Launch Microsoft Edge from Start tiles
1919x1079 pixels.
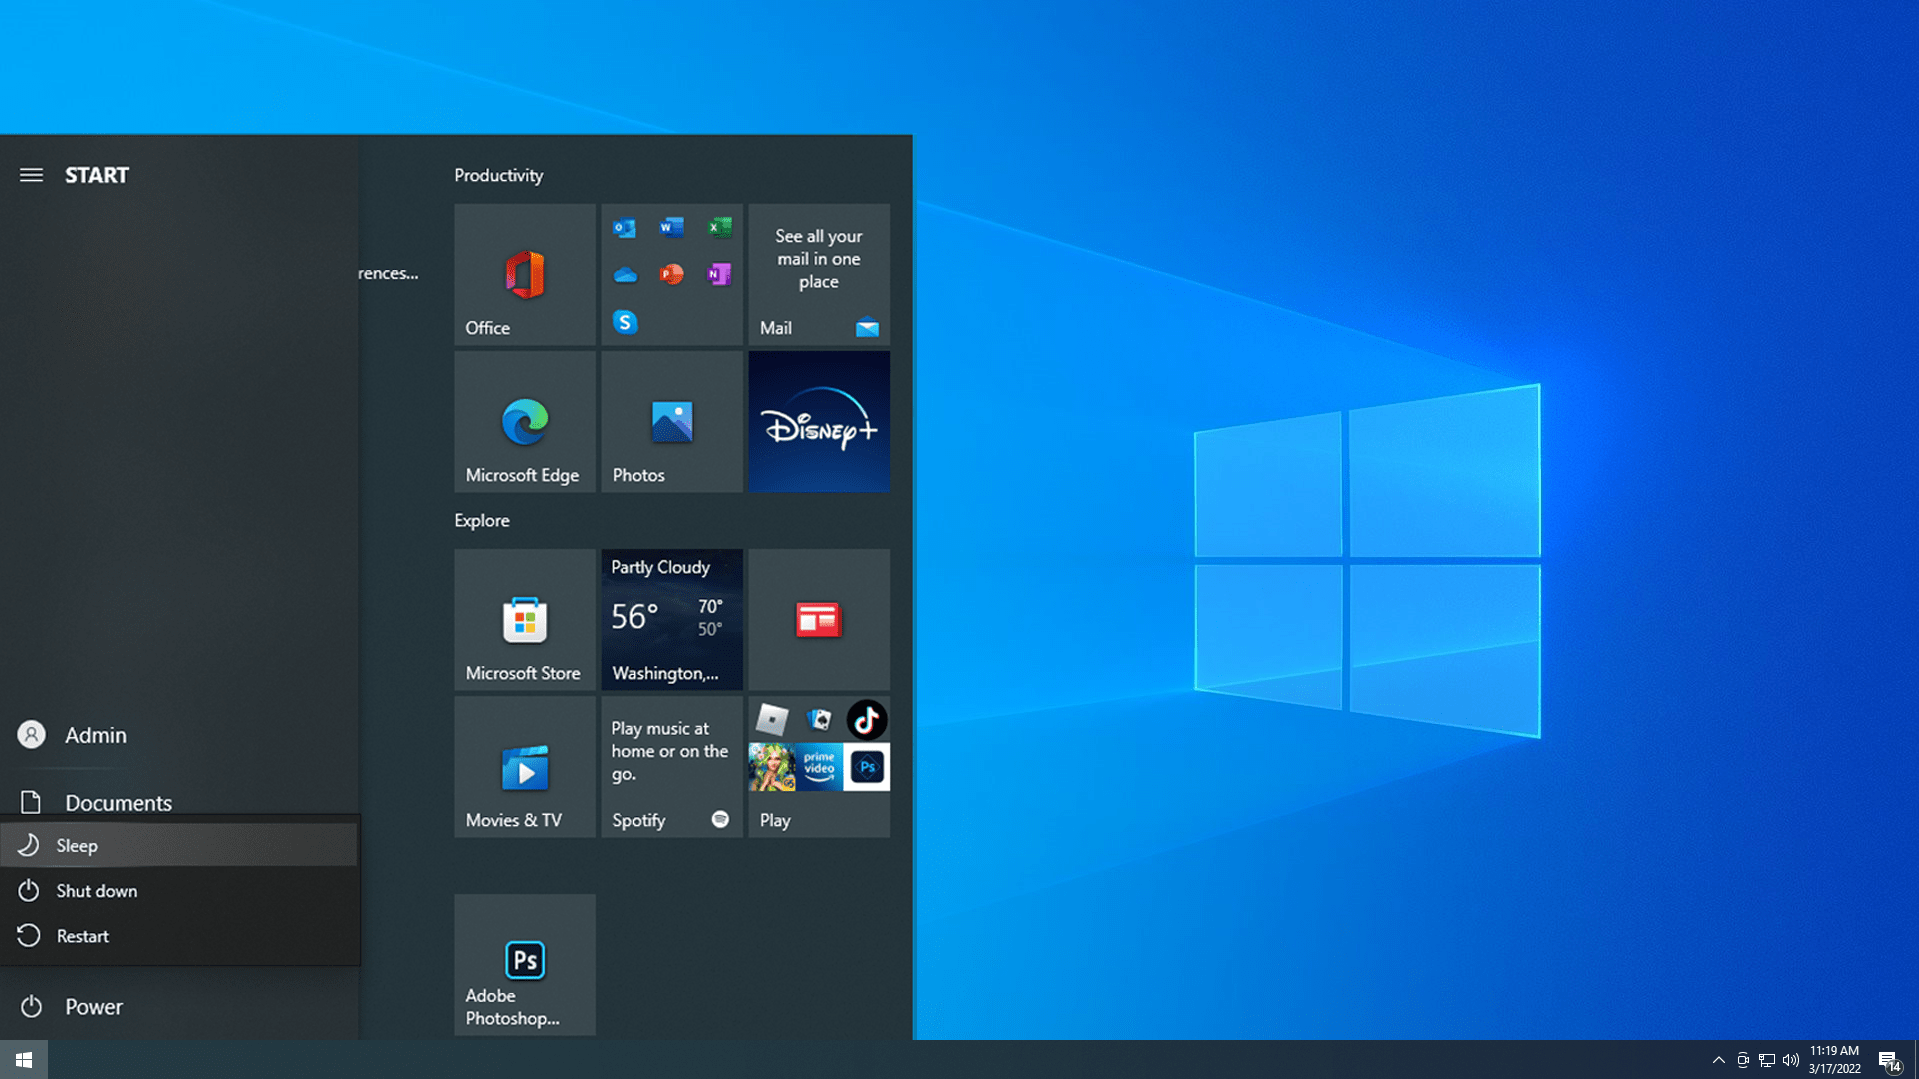(x=524, y=421)
